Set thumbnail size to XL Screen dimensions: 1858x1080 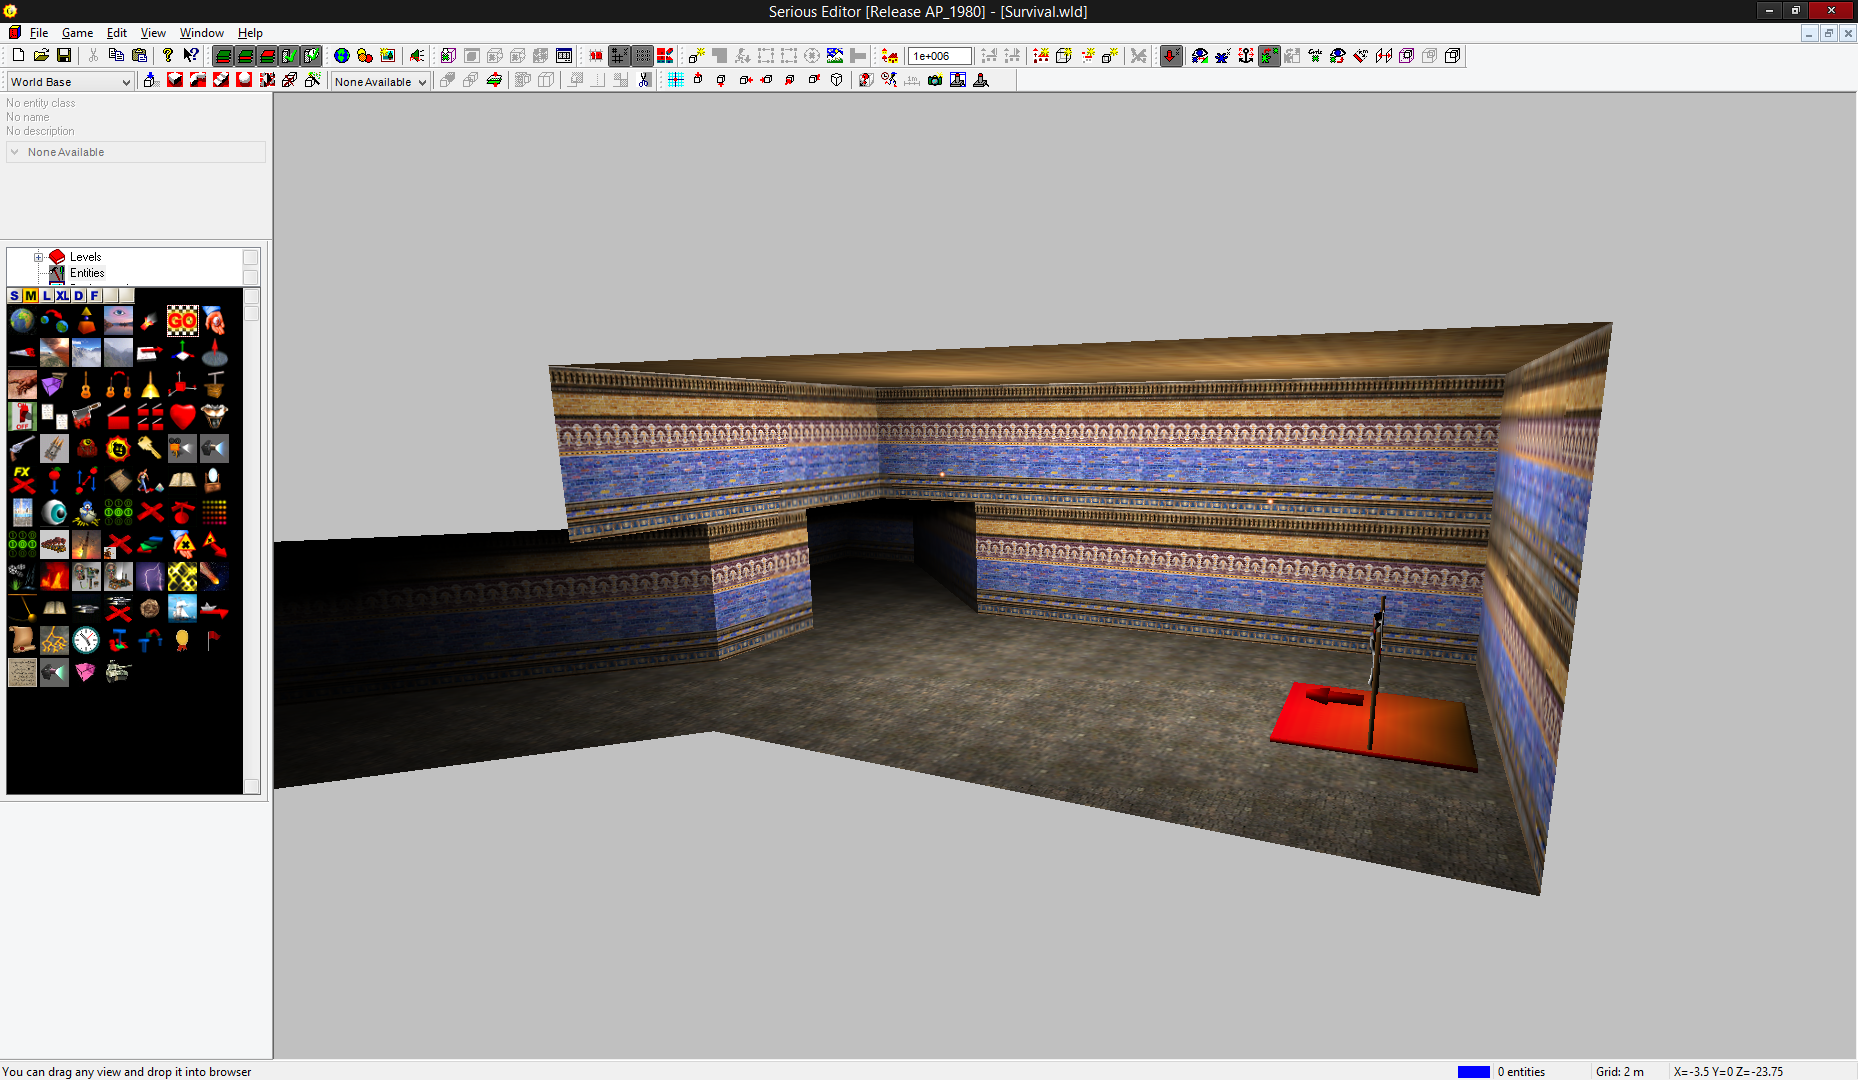tap(62, 295)
